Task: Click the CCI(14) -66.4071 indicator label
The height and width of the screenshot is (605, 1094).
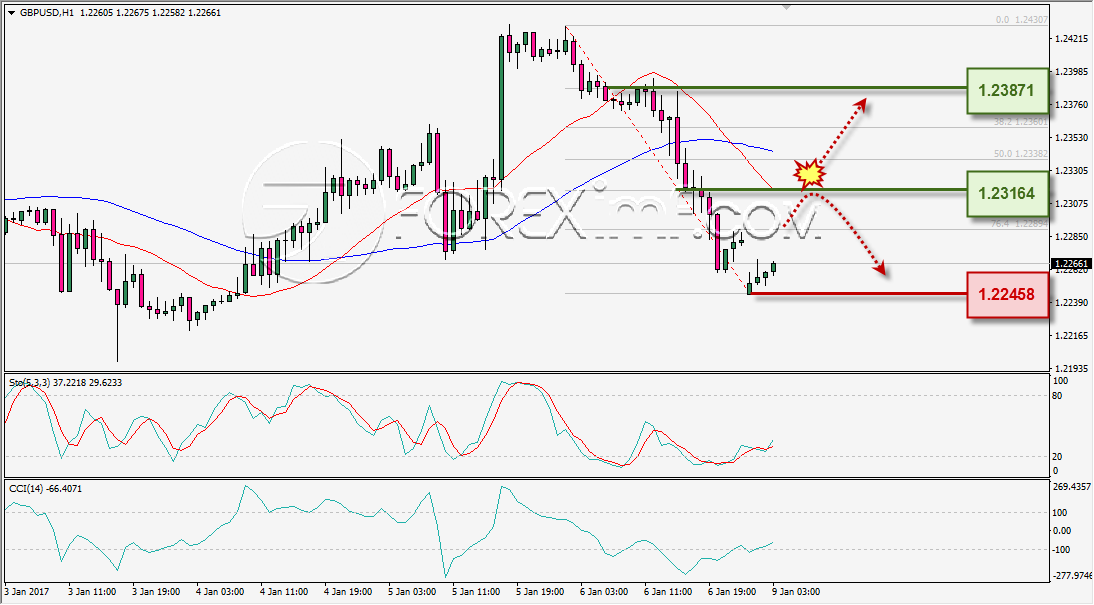Action: (45, 488)
